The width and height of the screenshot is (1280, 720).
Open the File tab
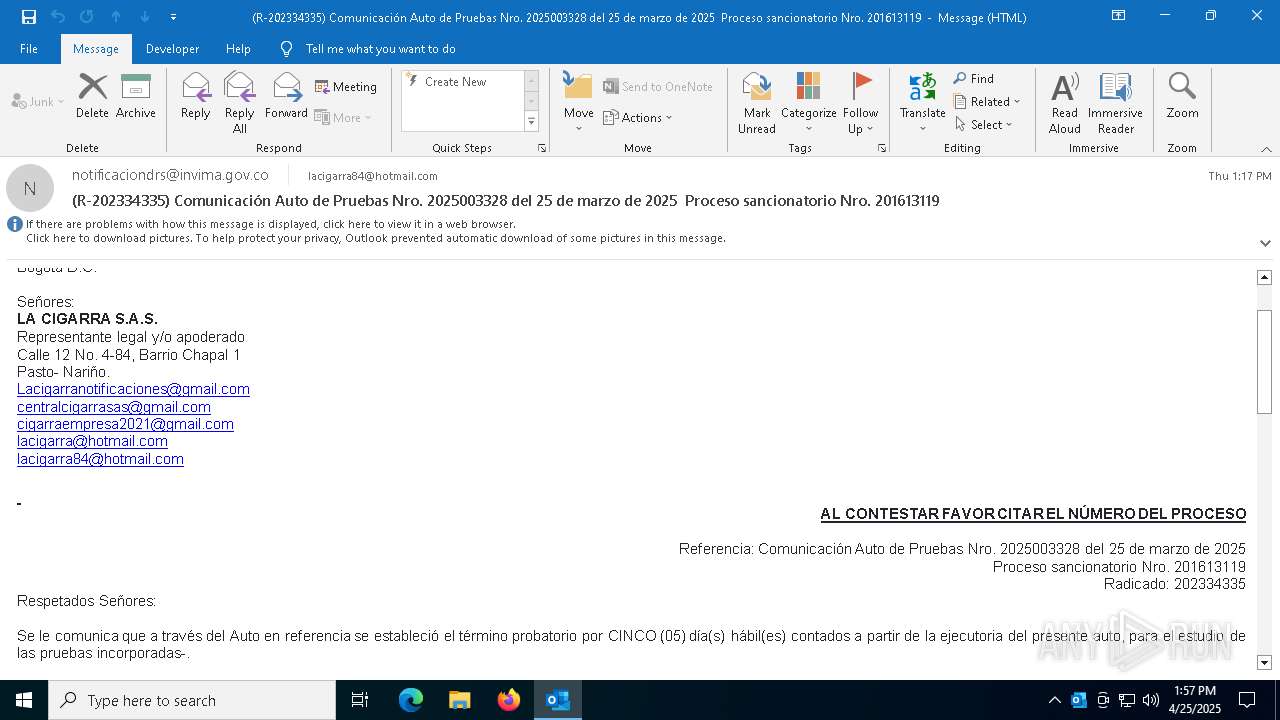[29, 49]
